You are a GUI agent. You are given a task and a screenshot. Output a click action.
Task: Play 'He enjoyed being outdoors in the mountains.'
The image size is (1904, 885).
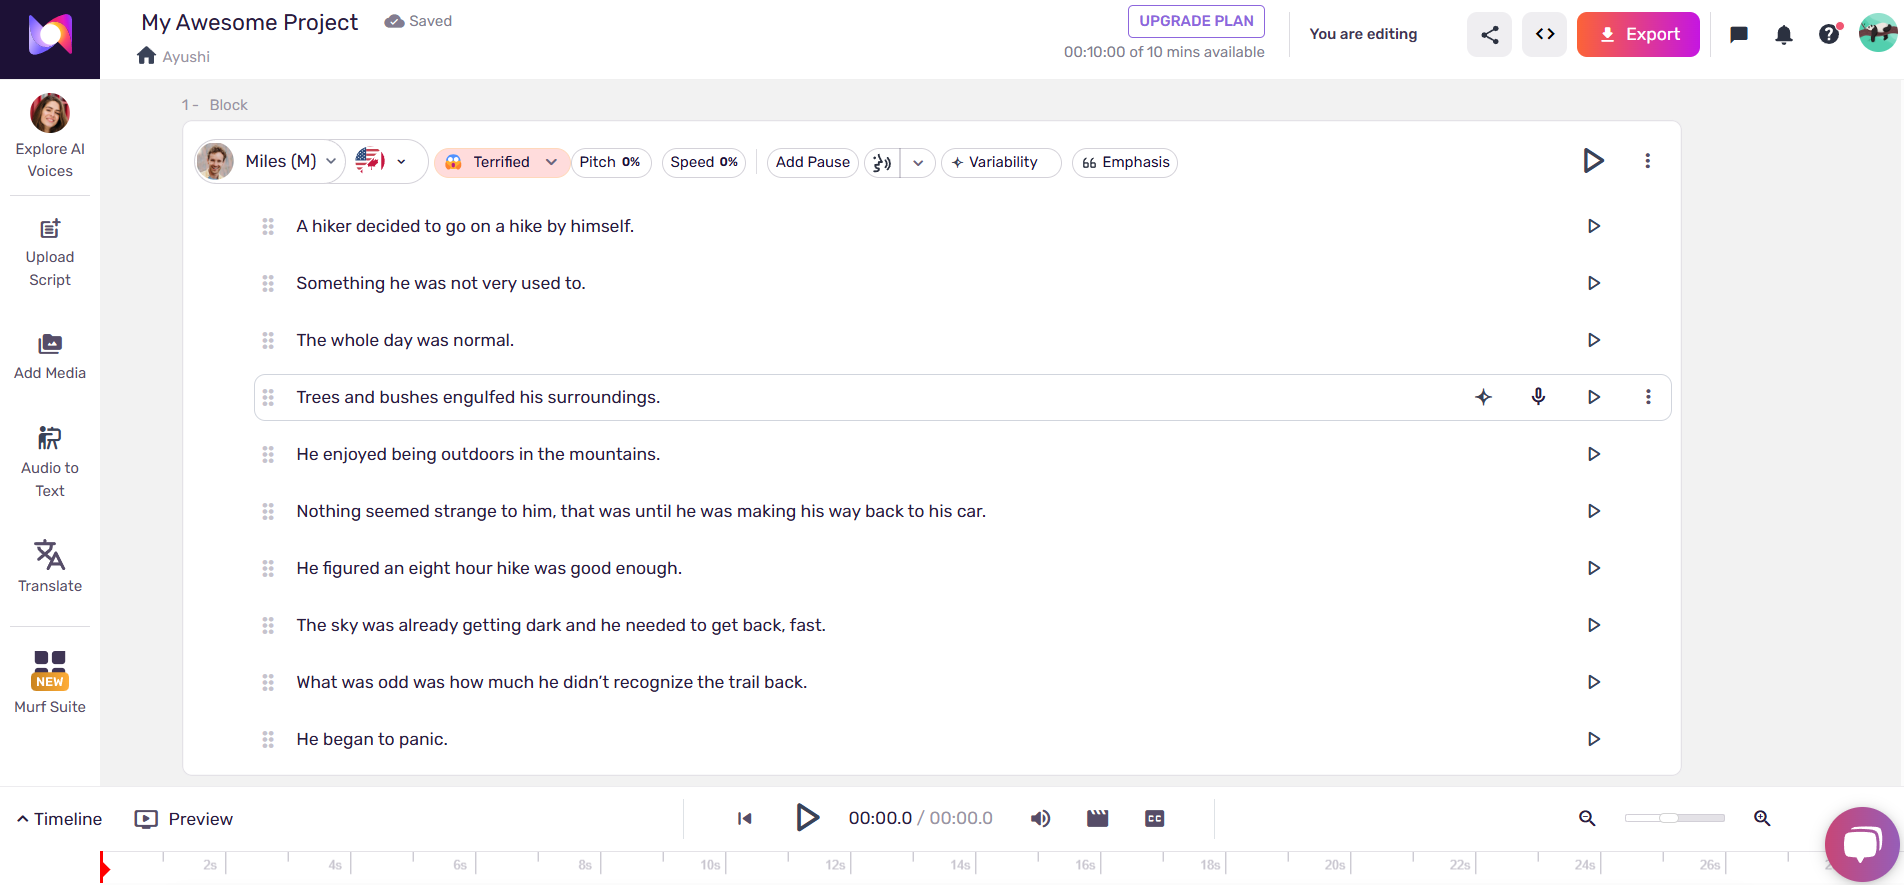click(1594, 454)
